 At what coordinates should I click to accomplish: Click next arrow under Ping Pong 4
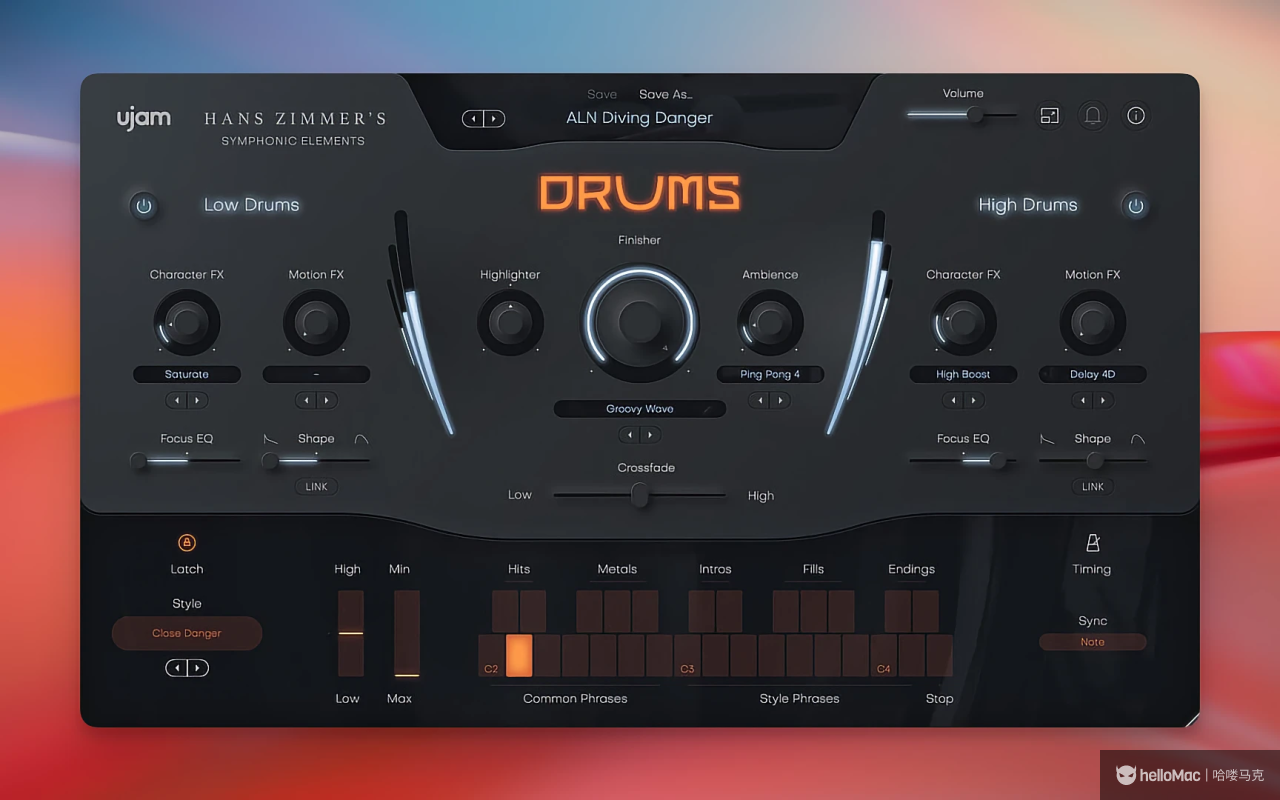coord(781,400)
